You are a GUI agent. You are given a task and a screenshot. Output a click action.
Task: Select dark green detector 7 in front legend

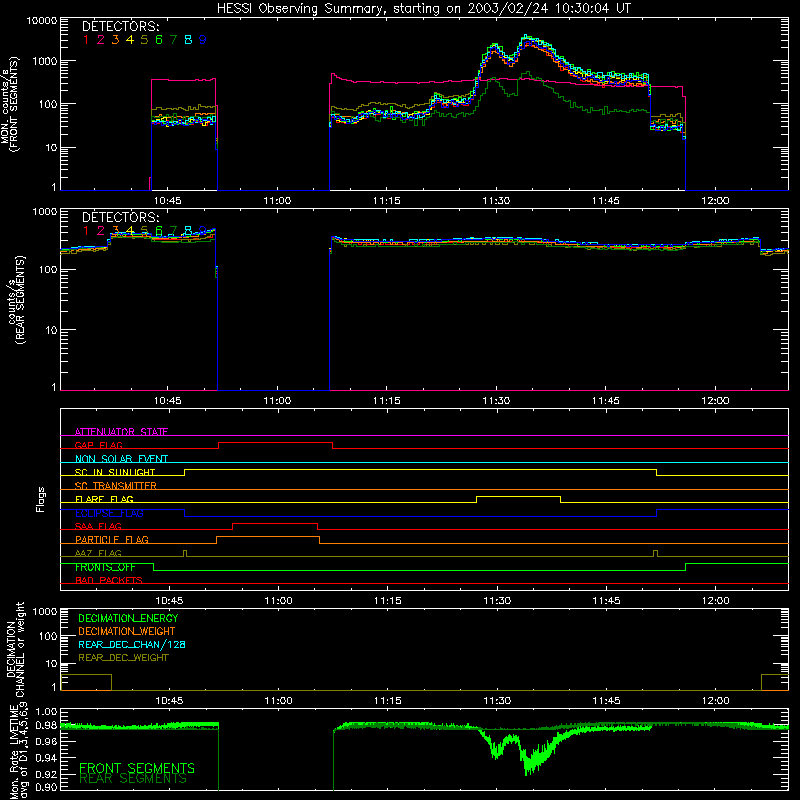point(173,40)
